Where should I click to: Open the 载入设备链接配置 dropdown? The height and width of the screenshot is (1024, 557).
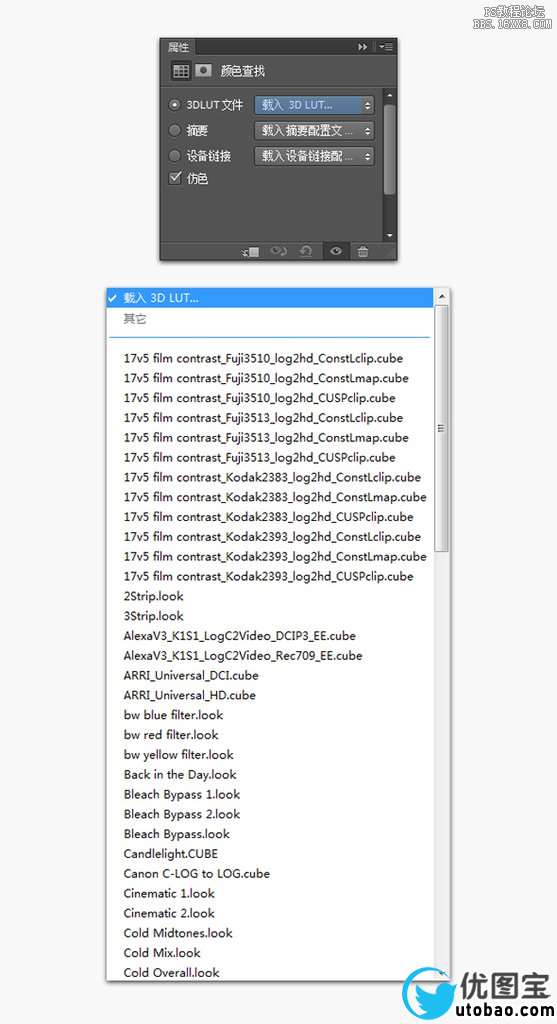tap(314, 156)
